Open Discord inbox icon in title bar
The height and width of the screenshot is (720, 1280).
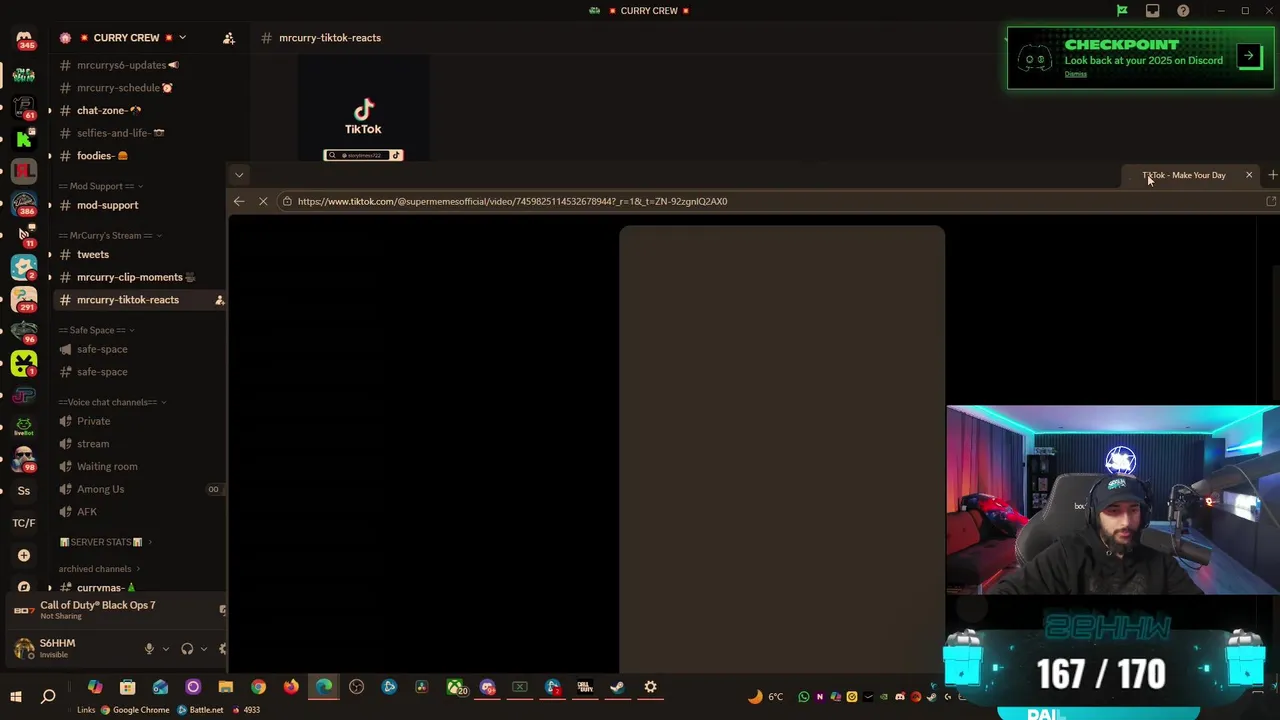pyautogui.click(x=1153, y=11)
